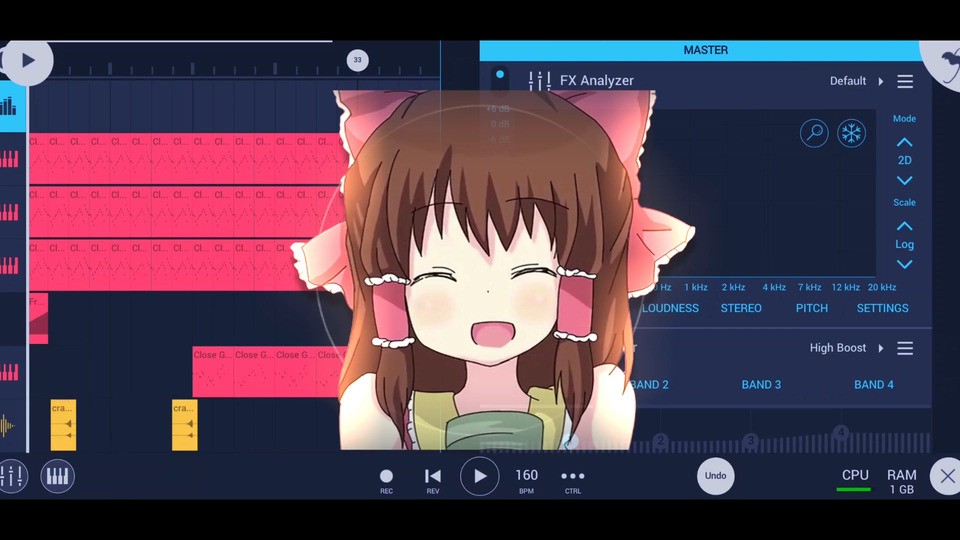Freeze the analyzer with the snowflake
This screenshot has height=540, width=960.
click(851, 133)
